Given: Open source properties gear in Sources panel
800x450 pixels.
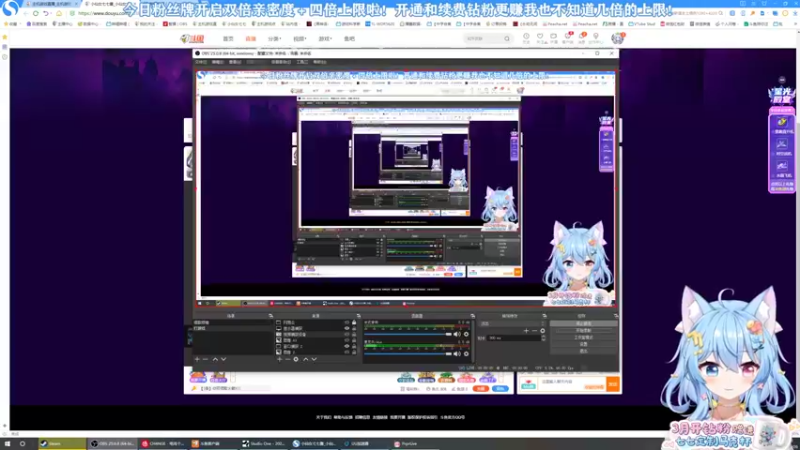Looking at the screenshot, I should [296, 359].
